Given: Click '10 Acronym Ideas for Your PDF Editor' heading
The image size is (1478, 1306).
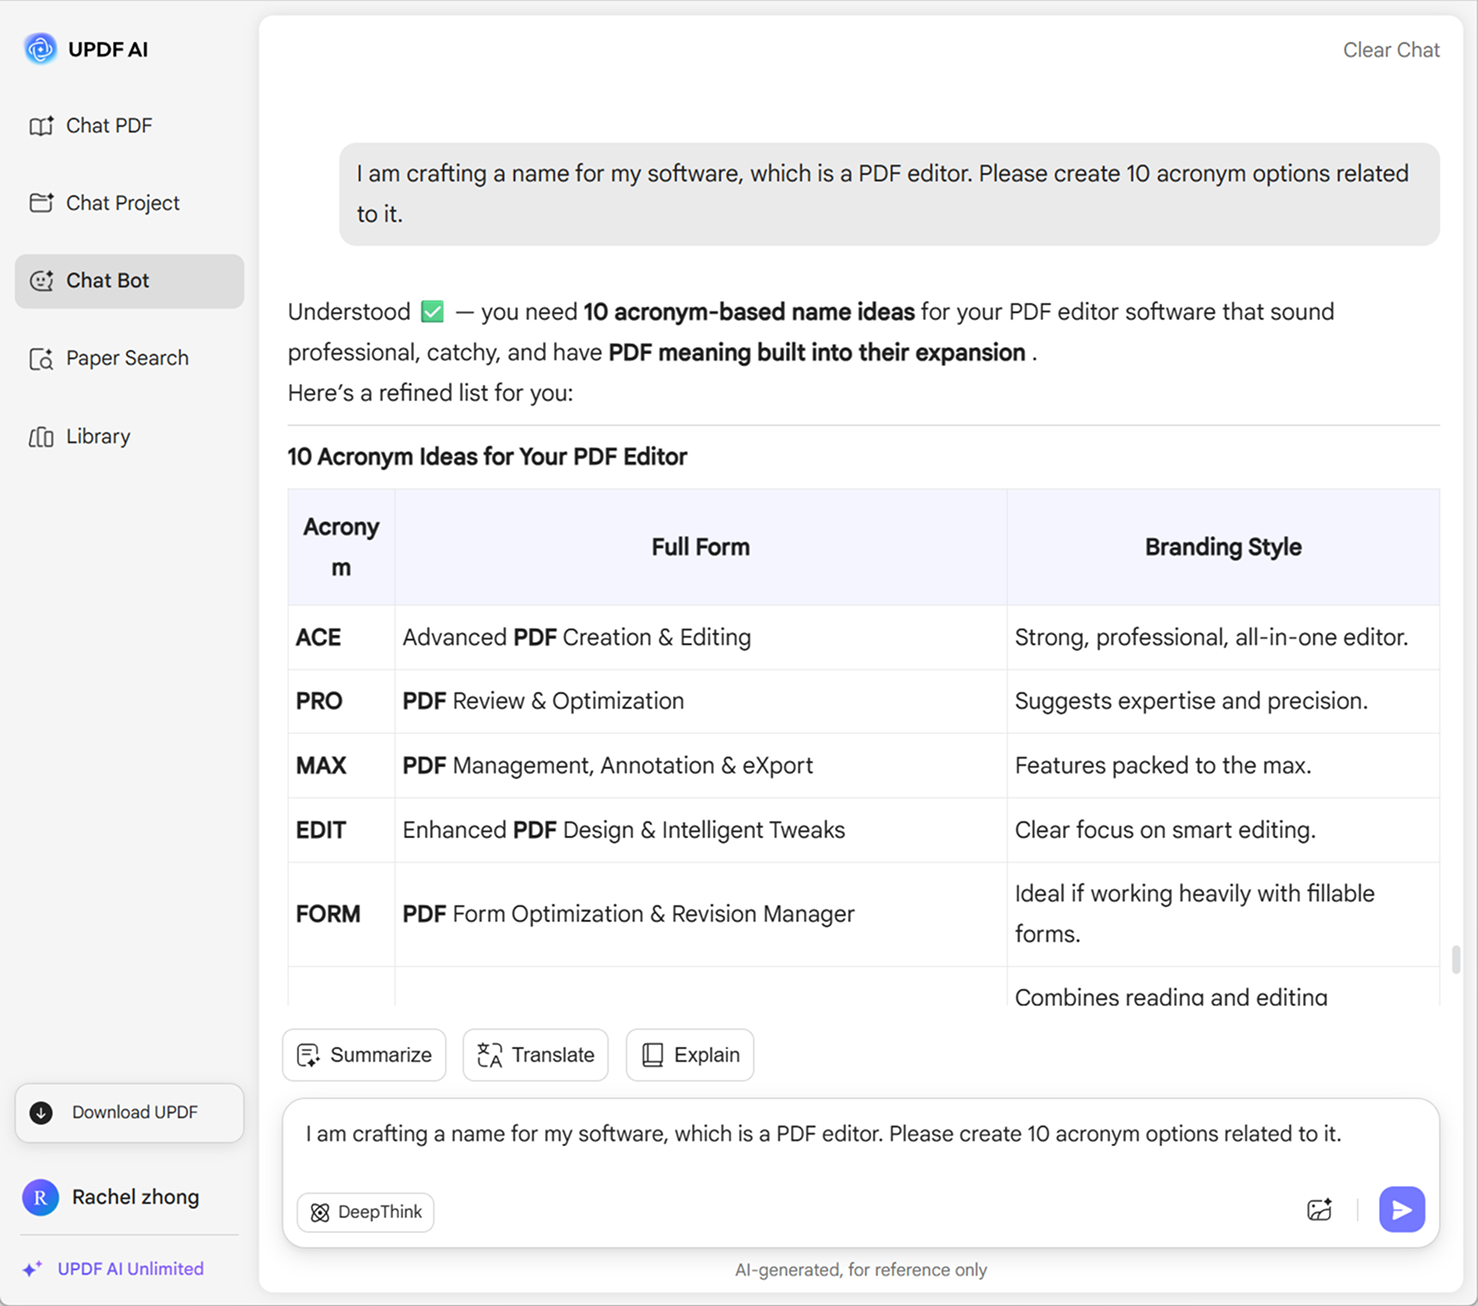Looking at the screenshot, I should (x=487, y=457).
